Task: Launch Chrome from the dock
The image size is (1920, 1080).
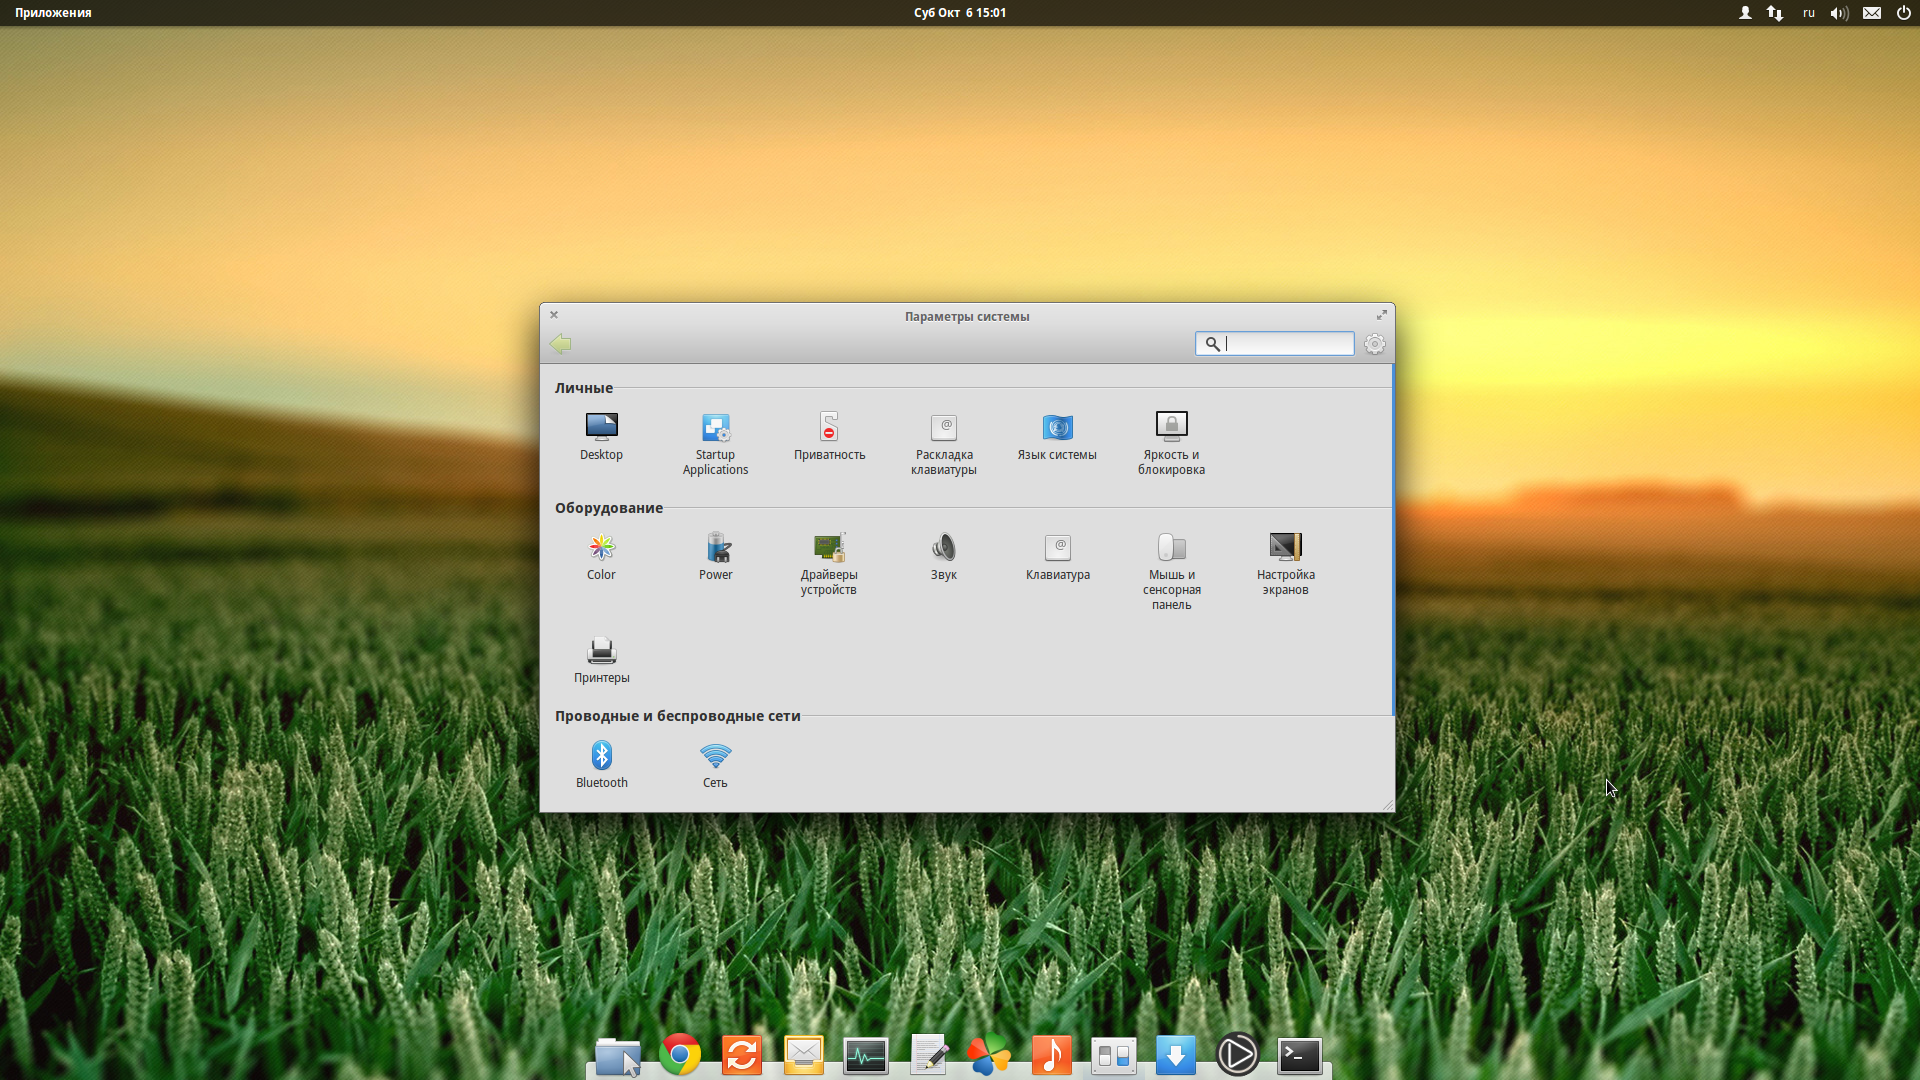Action: coord(680,1055)
